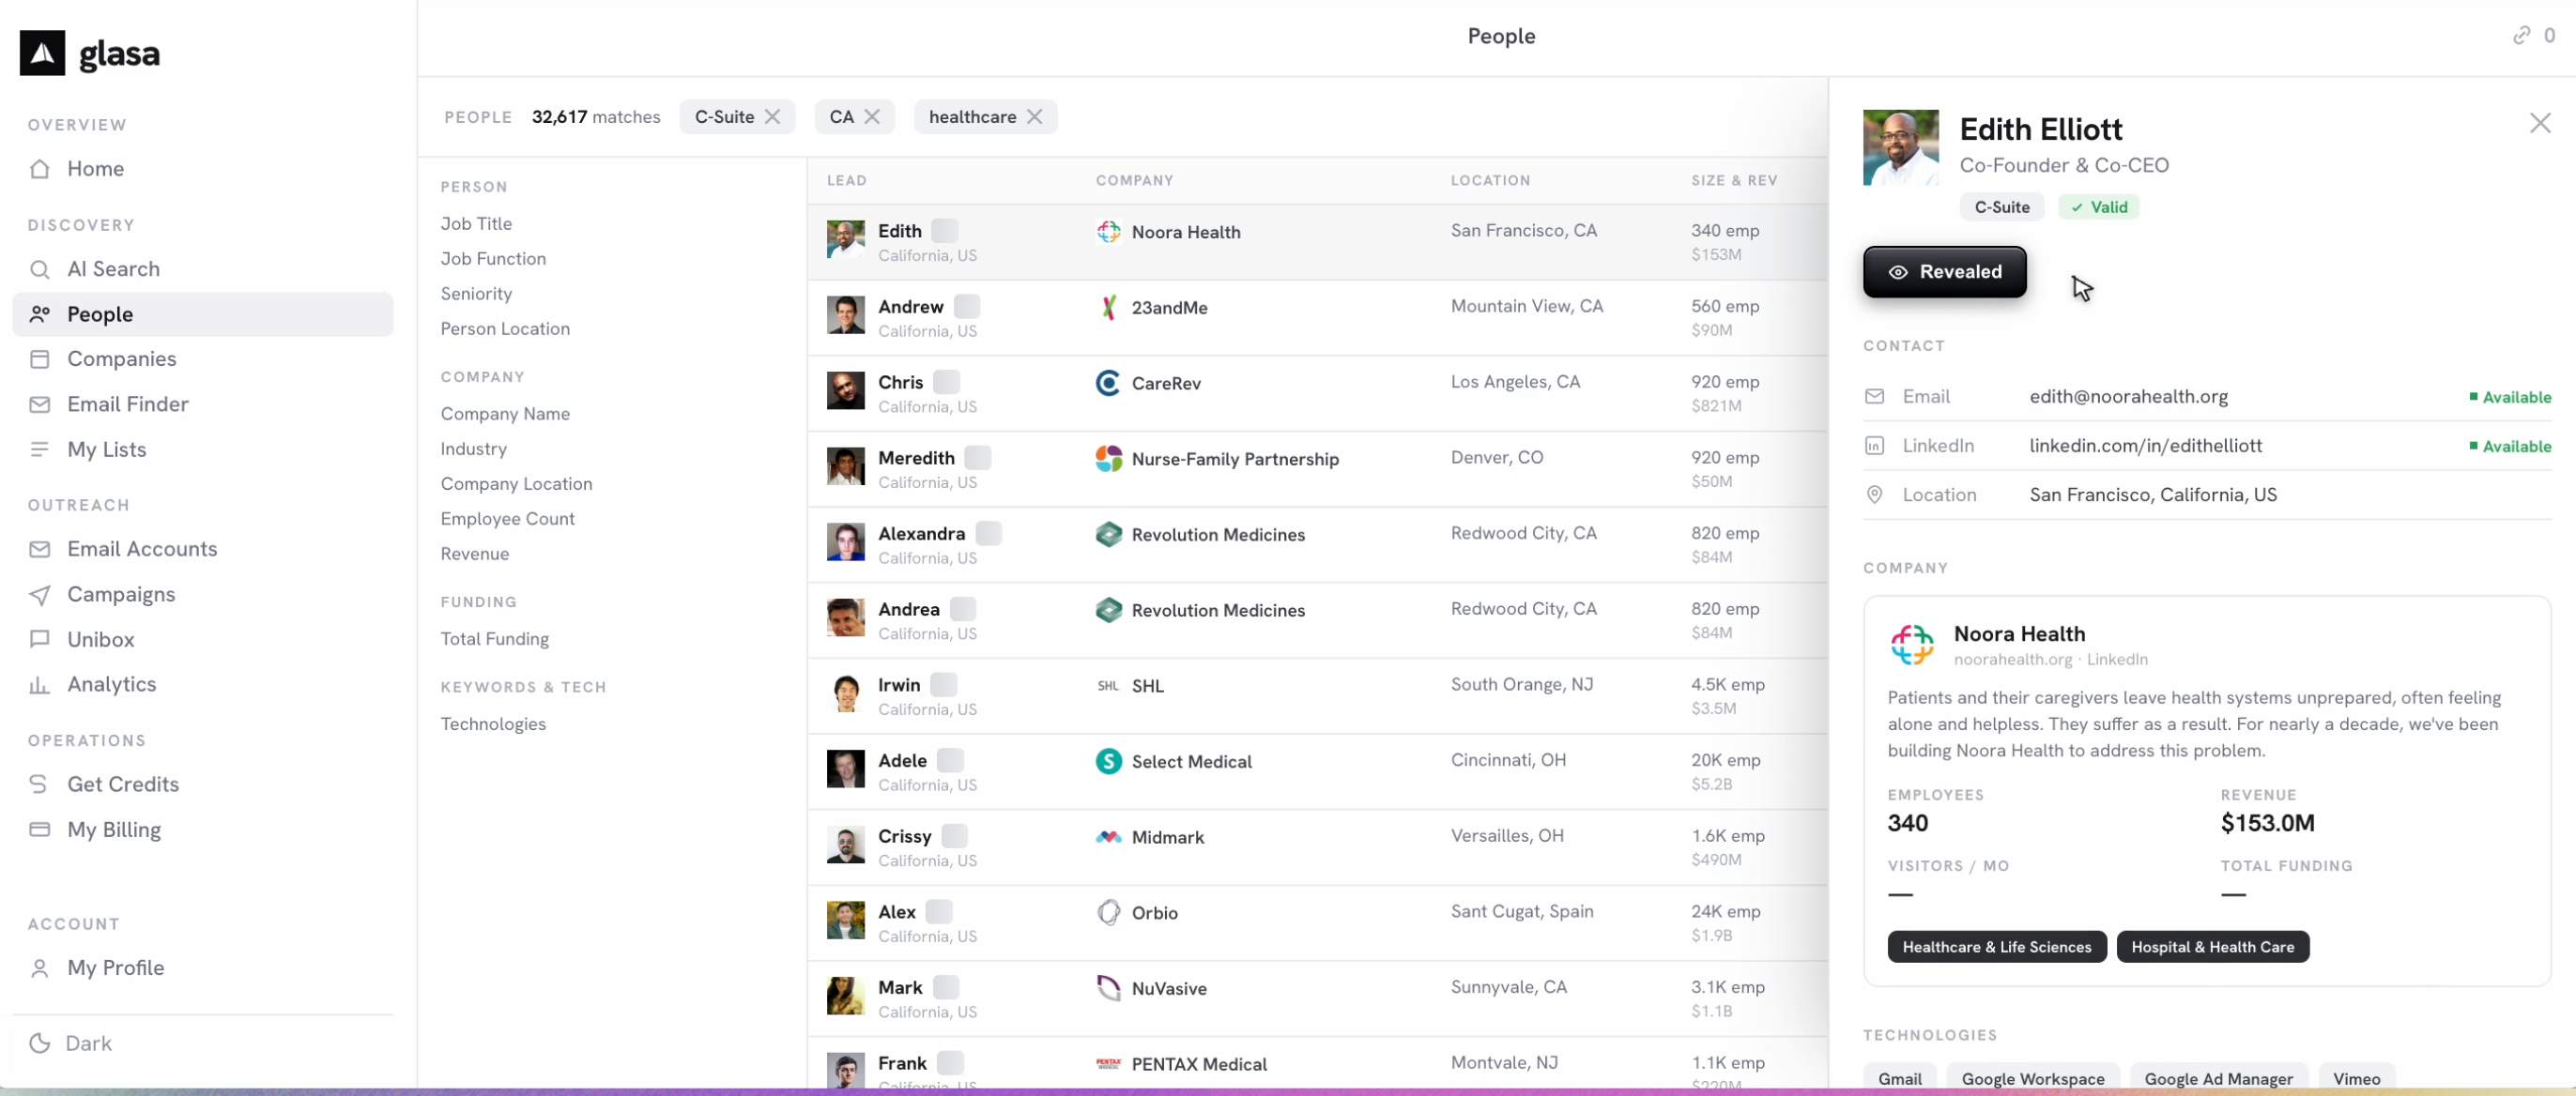2576x1096 pixels.
Task: Click the link icon in header
Action: pos(2521,36)
